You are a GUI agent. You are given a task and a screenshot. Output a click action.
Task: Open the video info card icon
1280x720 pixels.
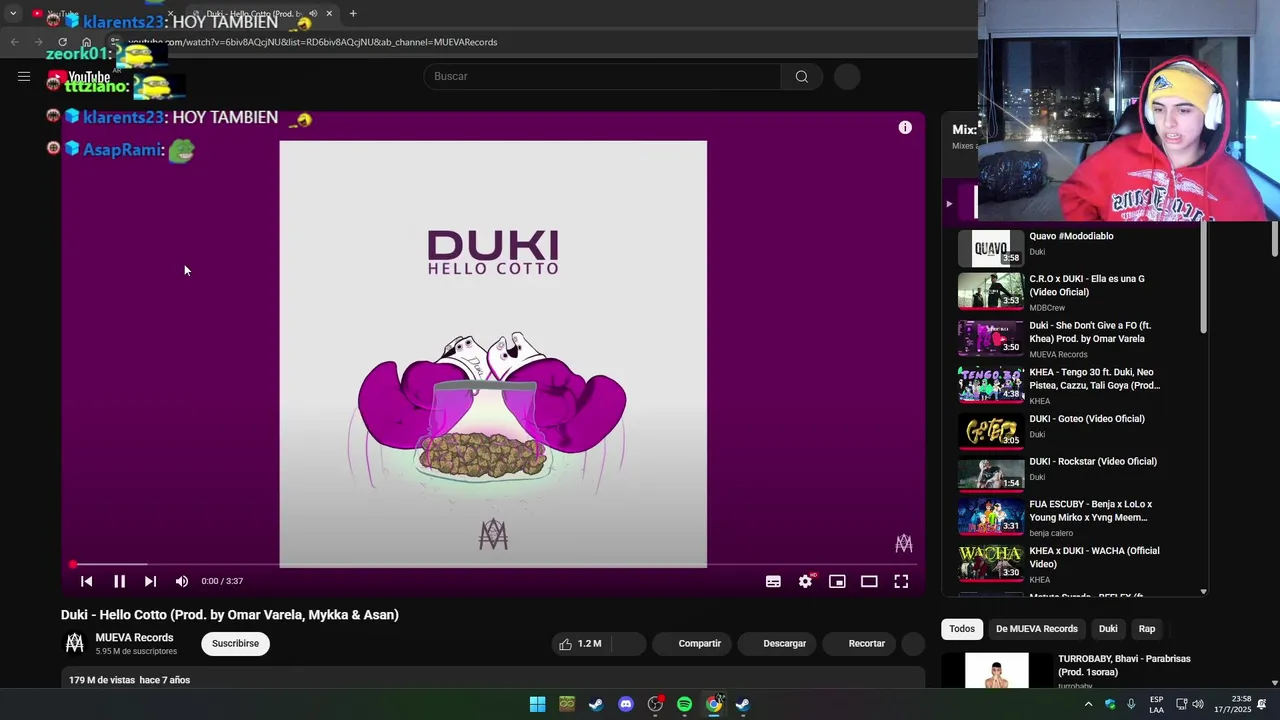pos(905,127)
